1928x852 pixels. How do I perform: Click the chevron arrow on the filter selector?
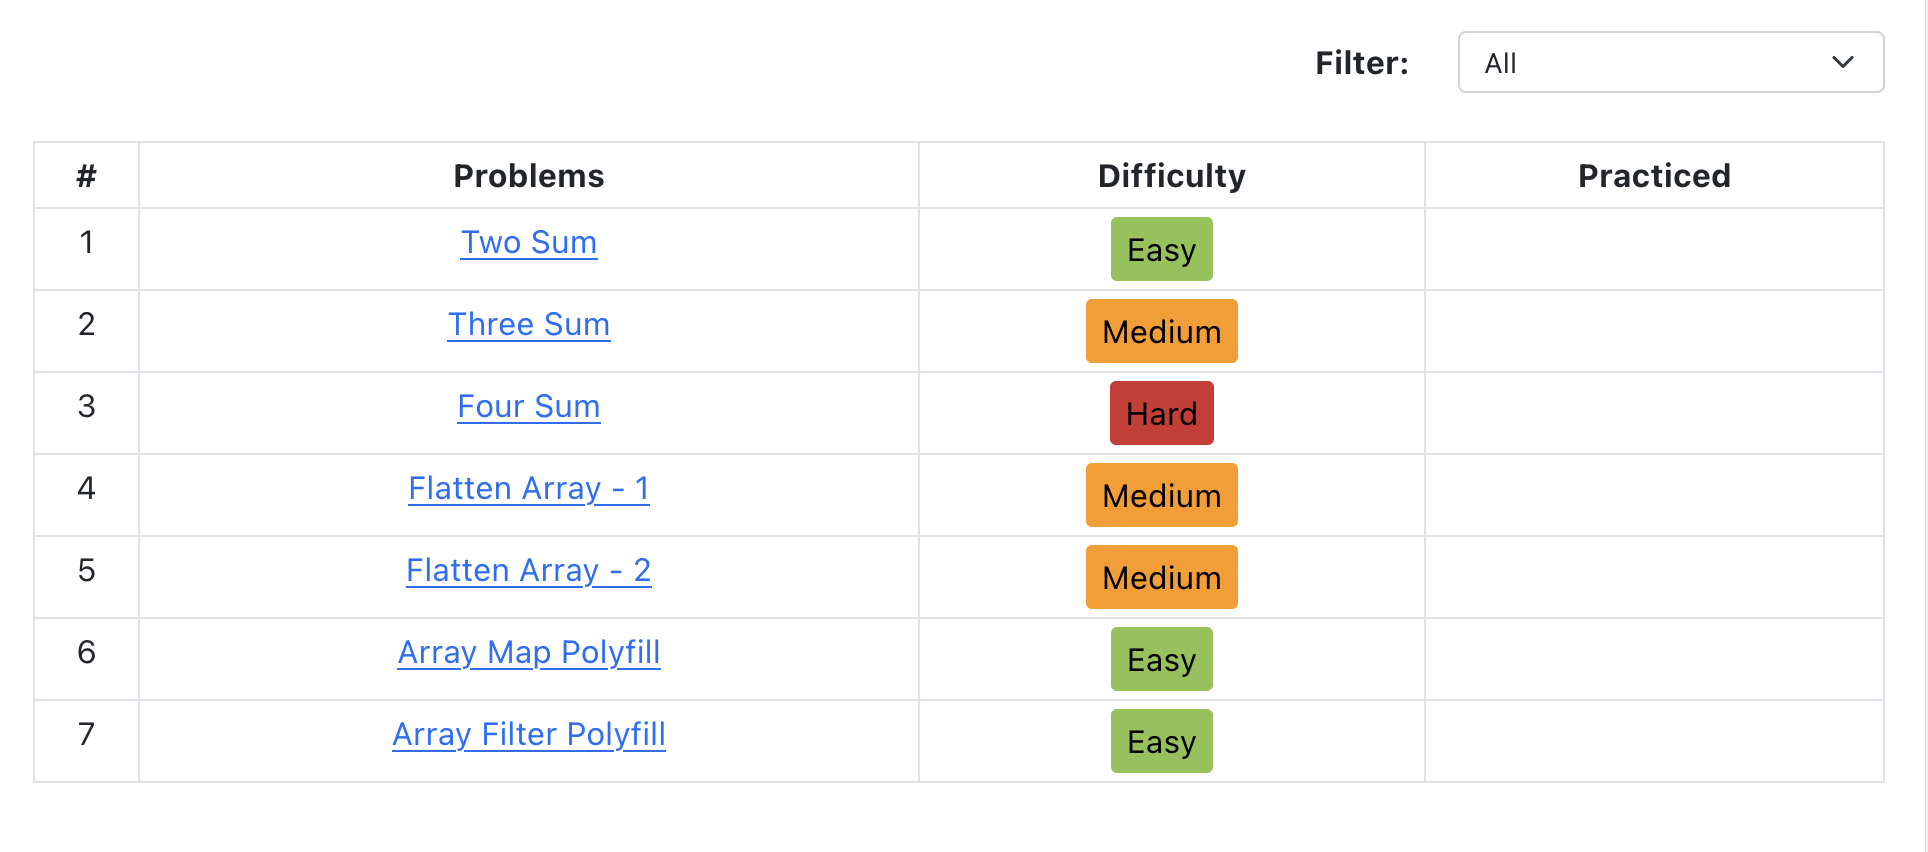[1843, 62]
